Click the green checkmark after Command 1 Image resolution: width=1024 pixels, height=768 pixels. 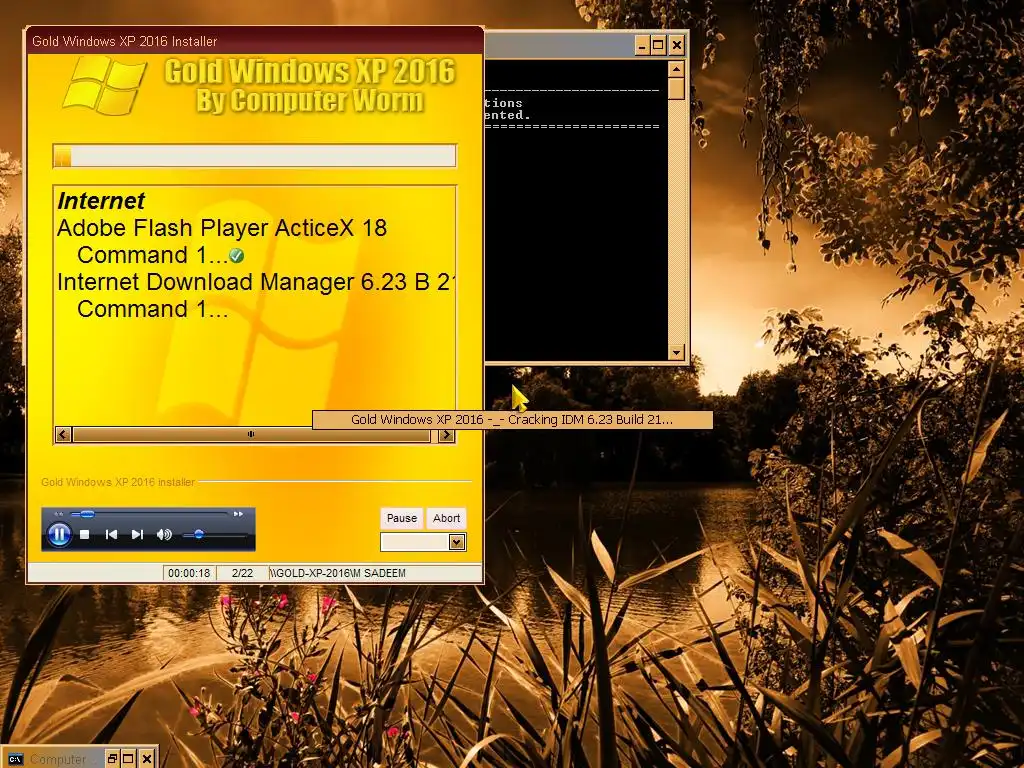pos(236,255)
